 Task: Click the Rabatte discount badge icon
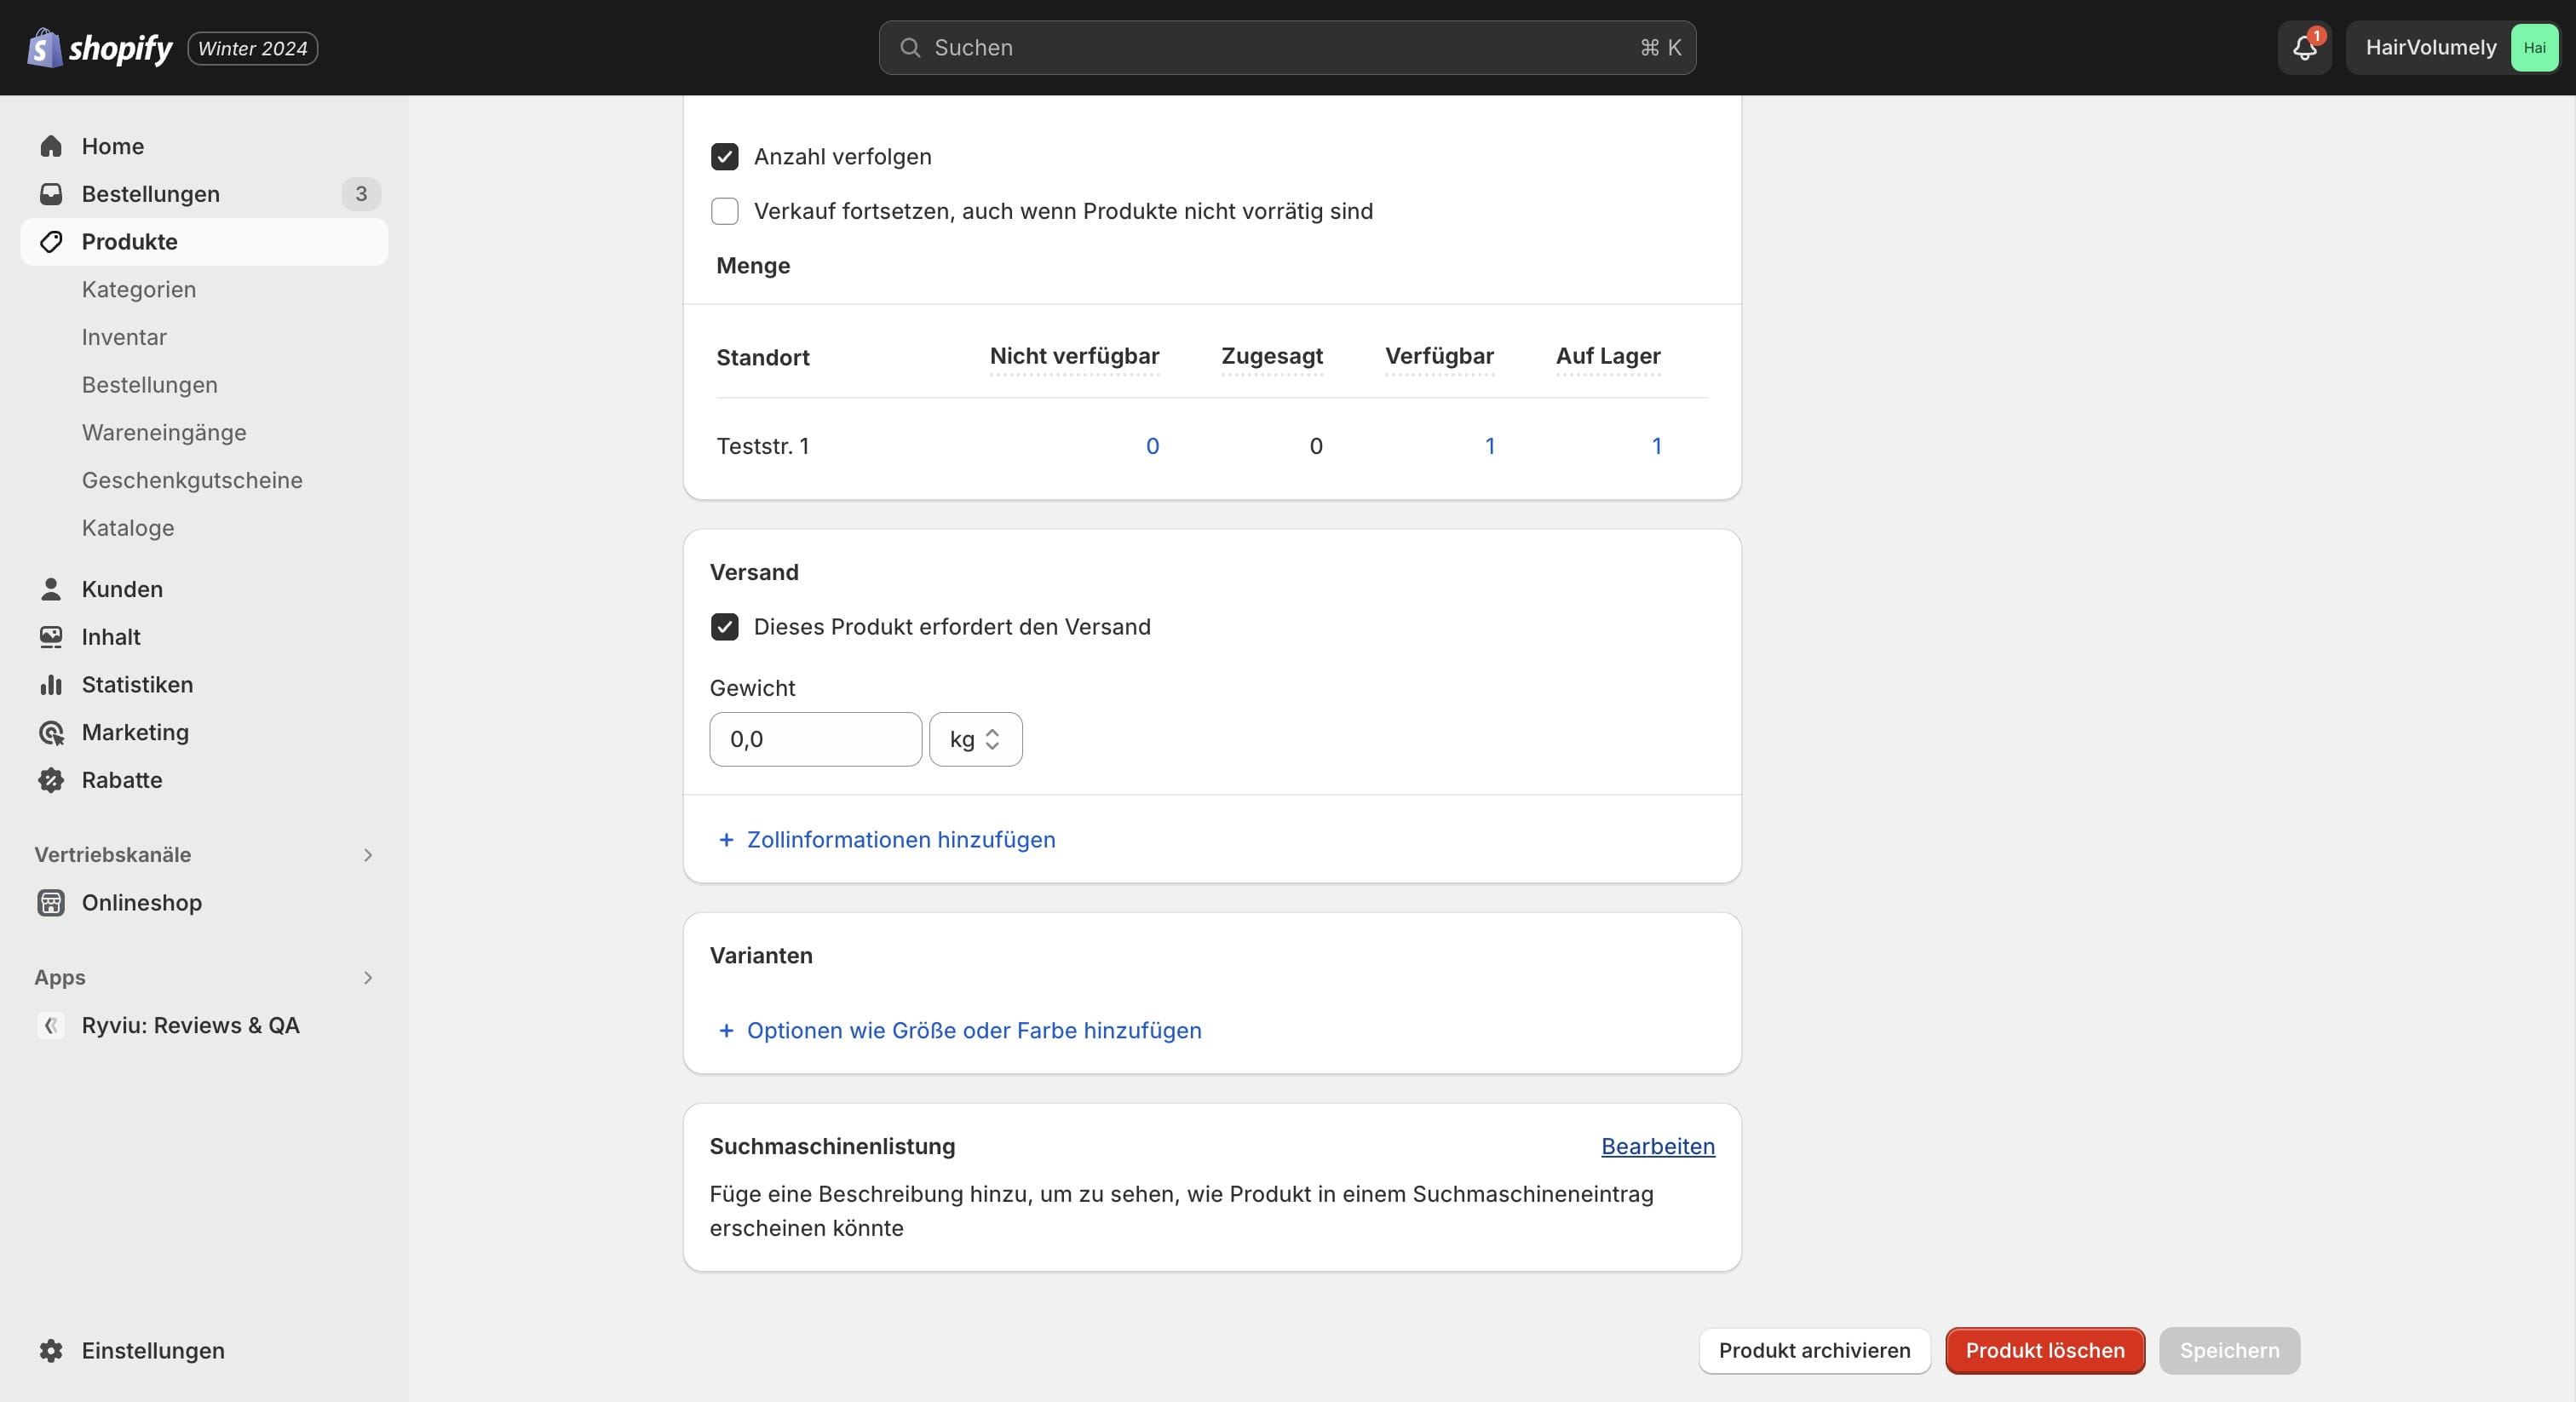coord(51,780)
